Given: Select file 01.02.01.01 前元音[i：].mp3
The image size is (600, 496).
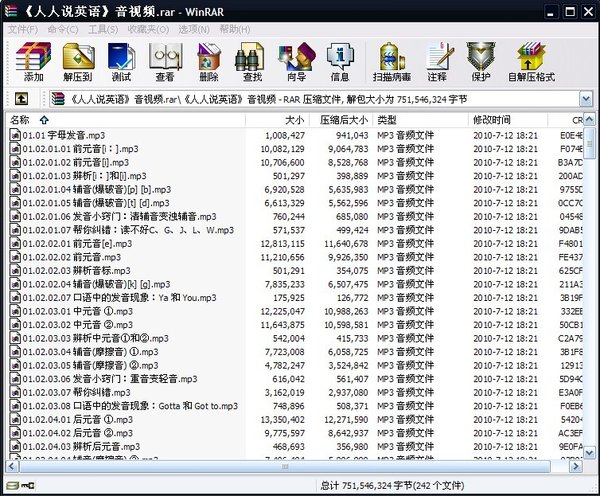Looking at the screenshot, I should pos(80,149).
